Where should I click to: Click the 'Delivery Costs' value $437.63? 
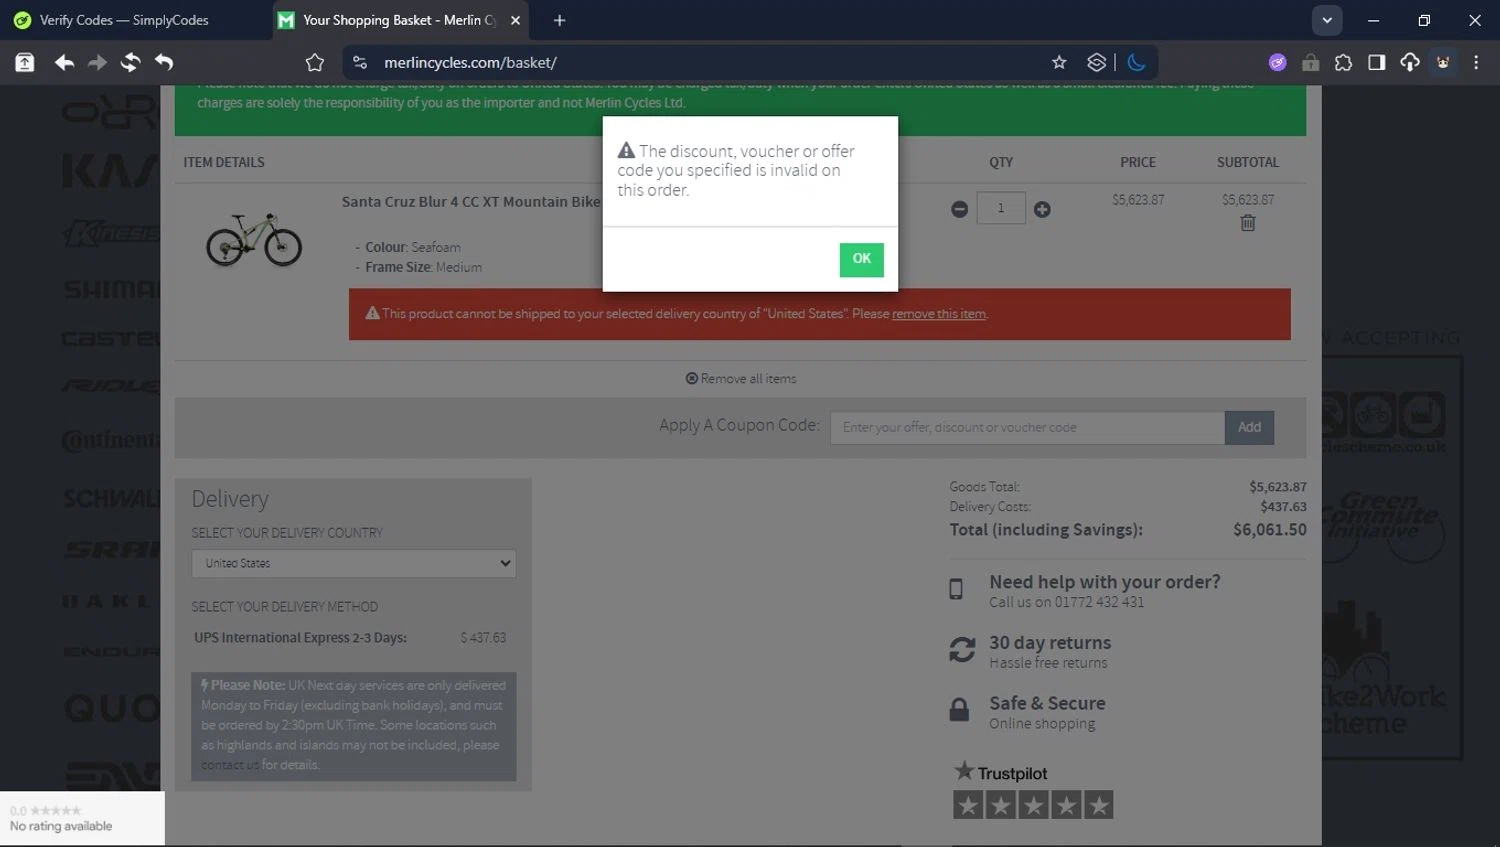(1284, 507)
